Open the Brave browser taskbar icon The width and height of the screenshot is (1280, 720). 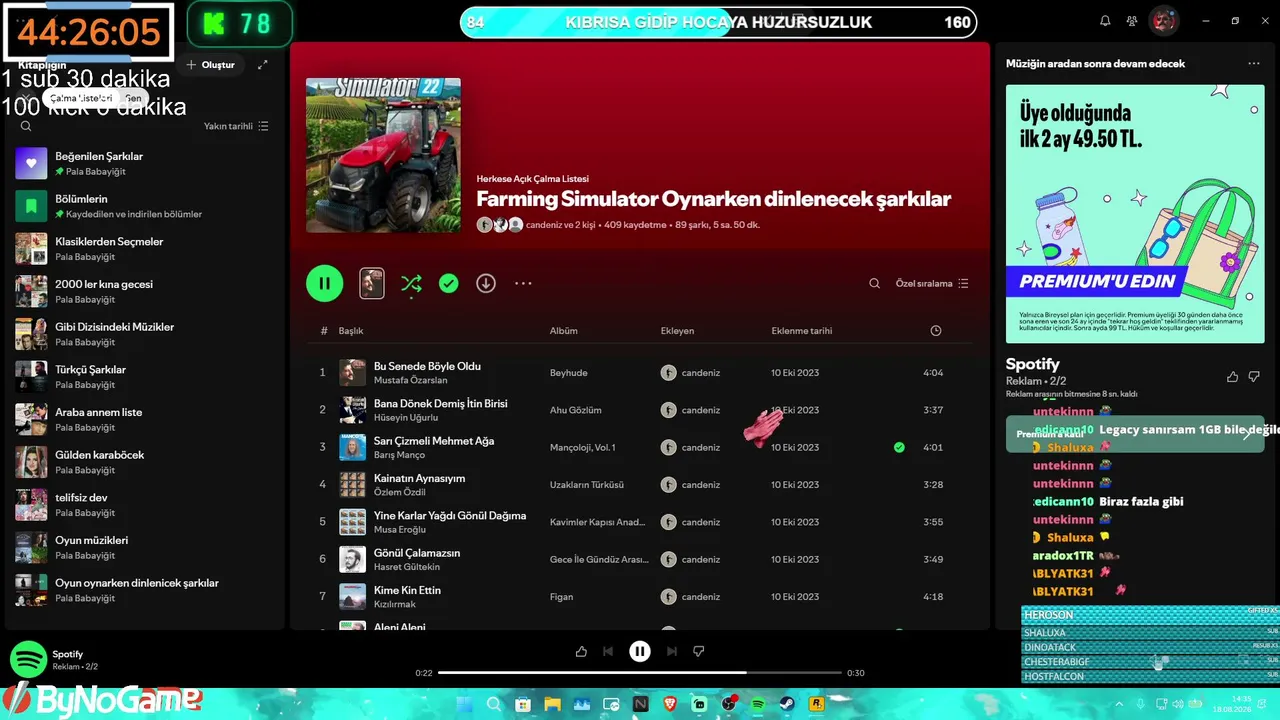click(669, 705)
